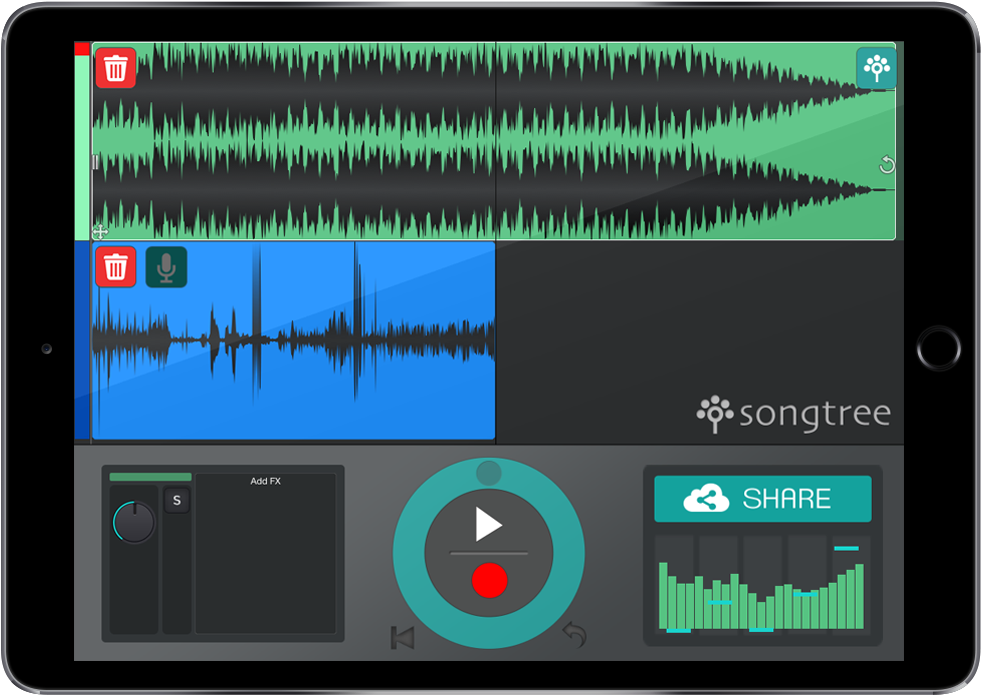Tap the microphone icon on the vocal track
981x695 pixels.
166,267
